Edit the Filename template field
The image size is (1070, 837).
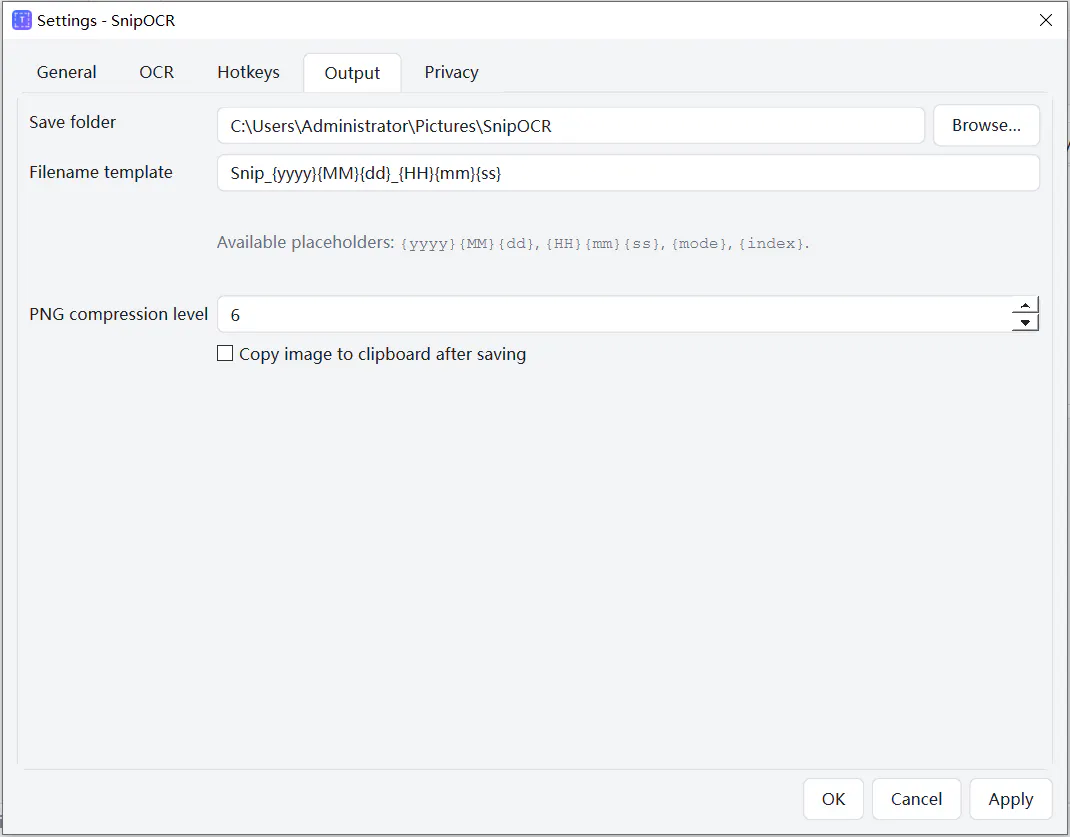pyautogui.click(x=628, y=173)
